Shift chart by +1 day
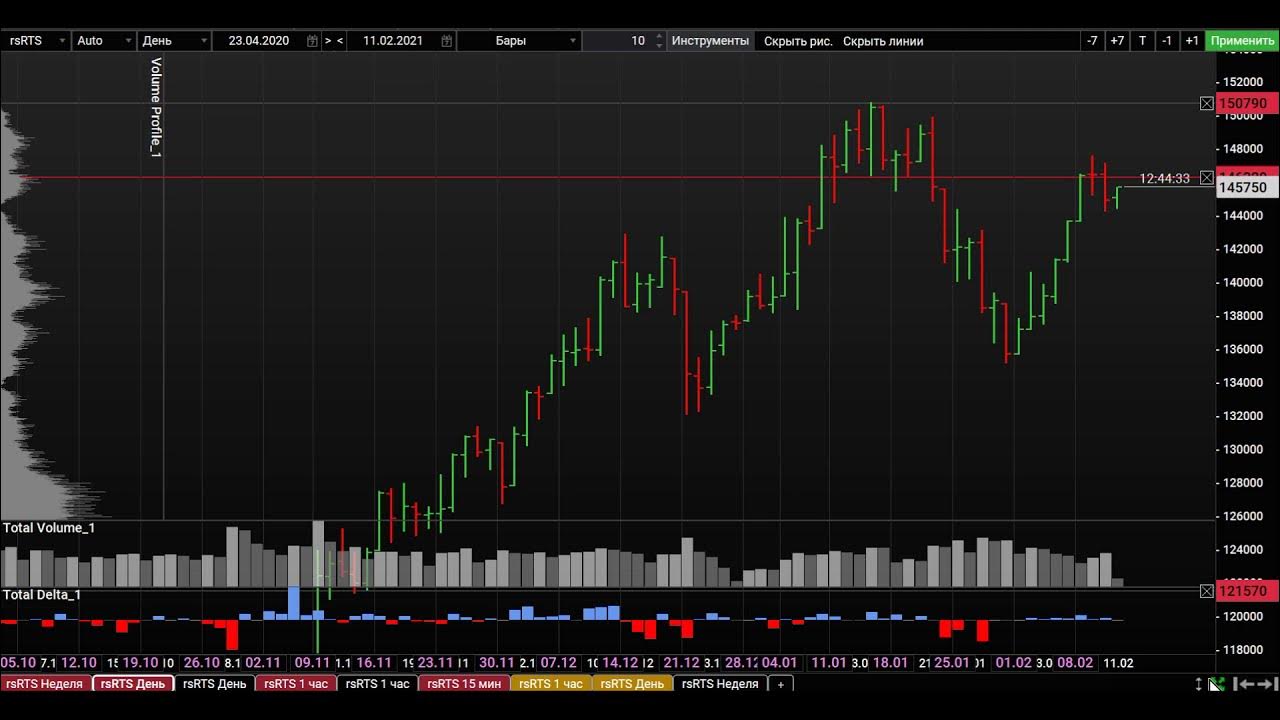Image resolution: width=1280 pixels, height=720 pixels. pos(1192,41)
